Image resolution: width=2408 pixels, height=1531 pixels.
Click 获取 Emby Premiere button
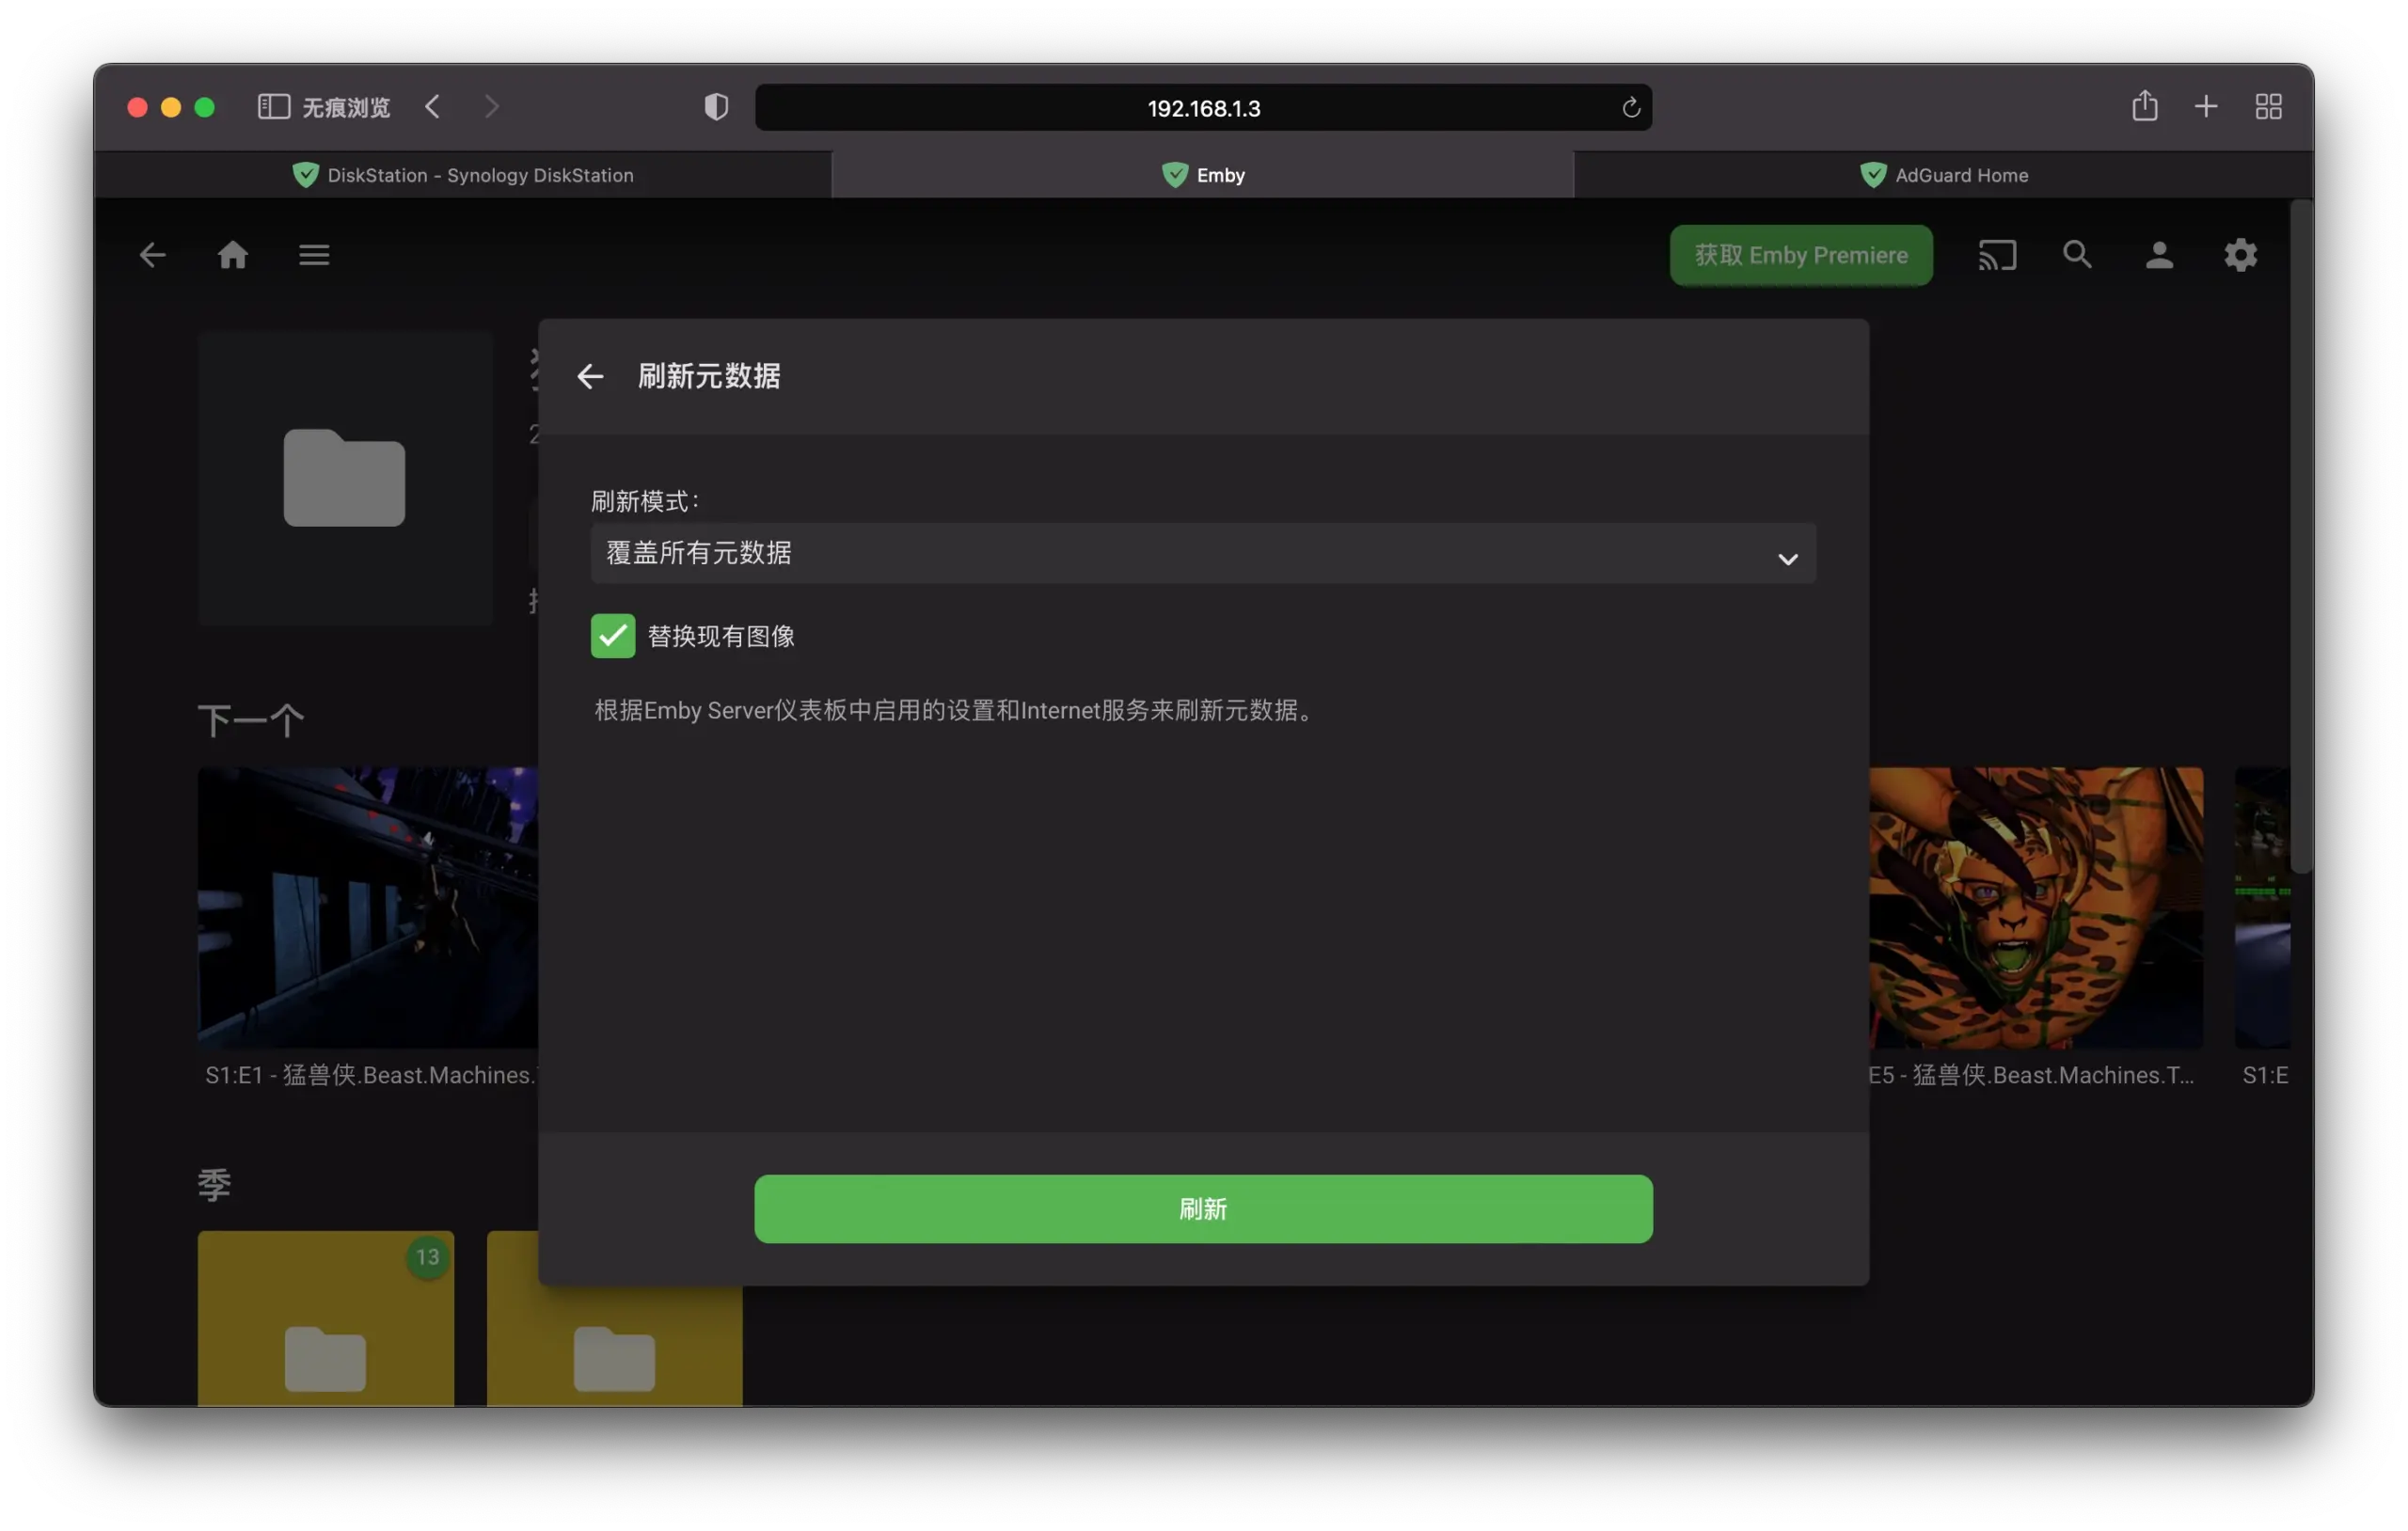click(x=1801, y=255)
